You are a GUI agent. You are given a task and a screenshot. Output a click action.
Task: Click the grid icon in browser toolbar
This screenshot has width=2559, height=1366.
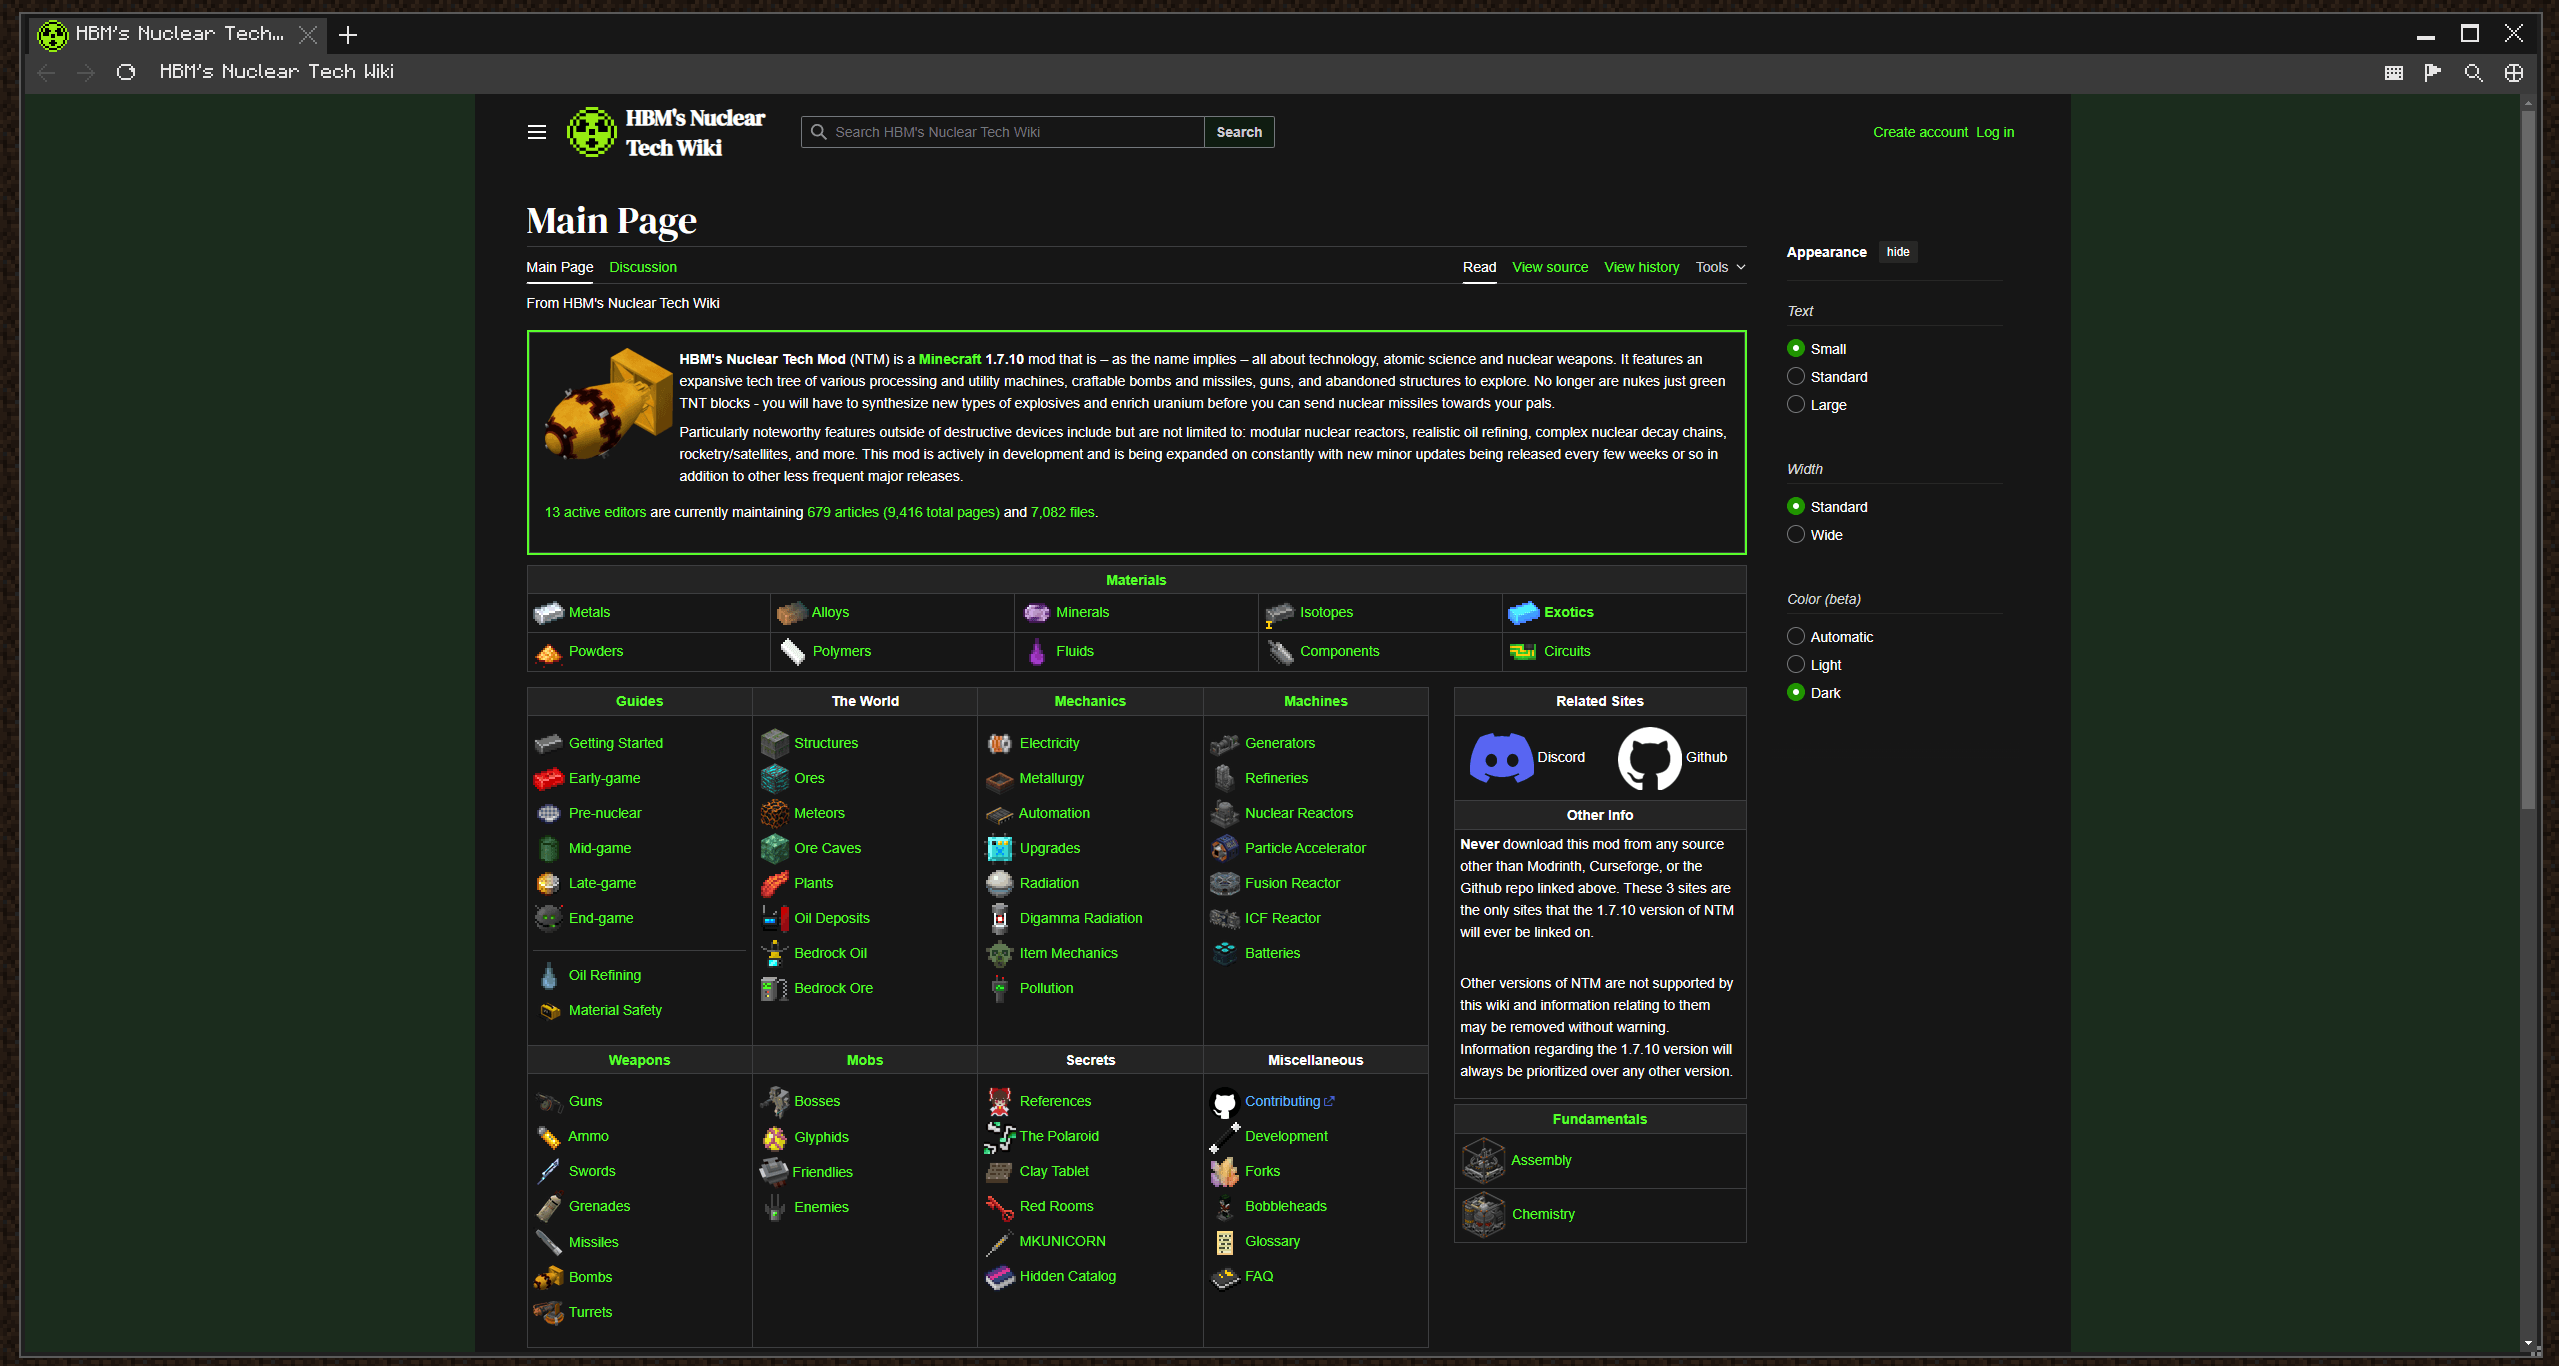(x=2393, y=72)
